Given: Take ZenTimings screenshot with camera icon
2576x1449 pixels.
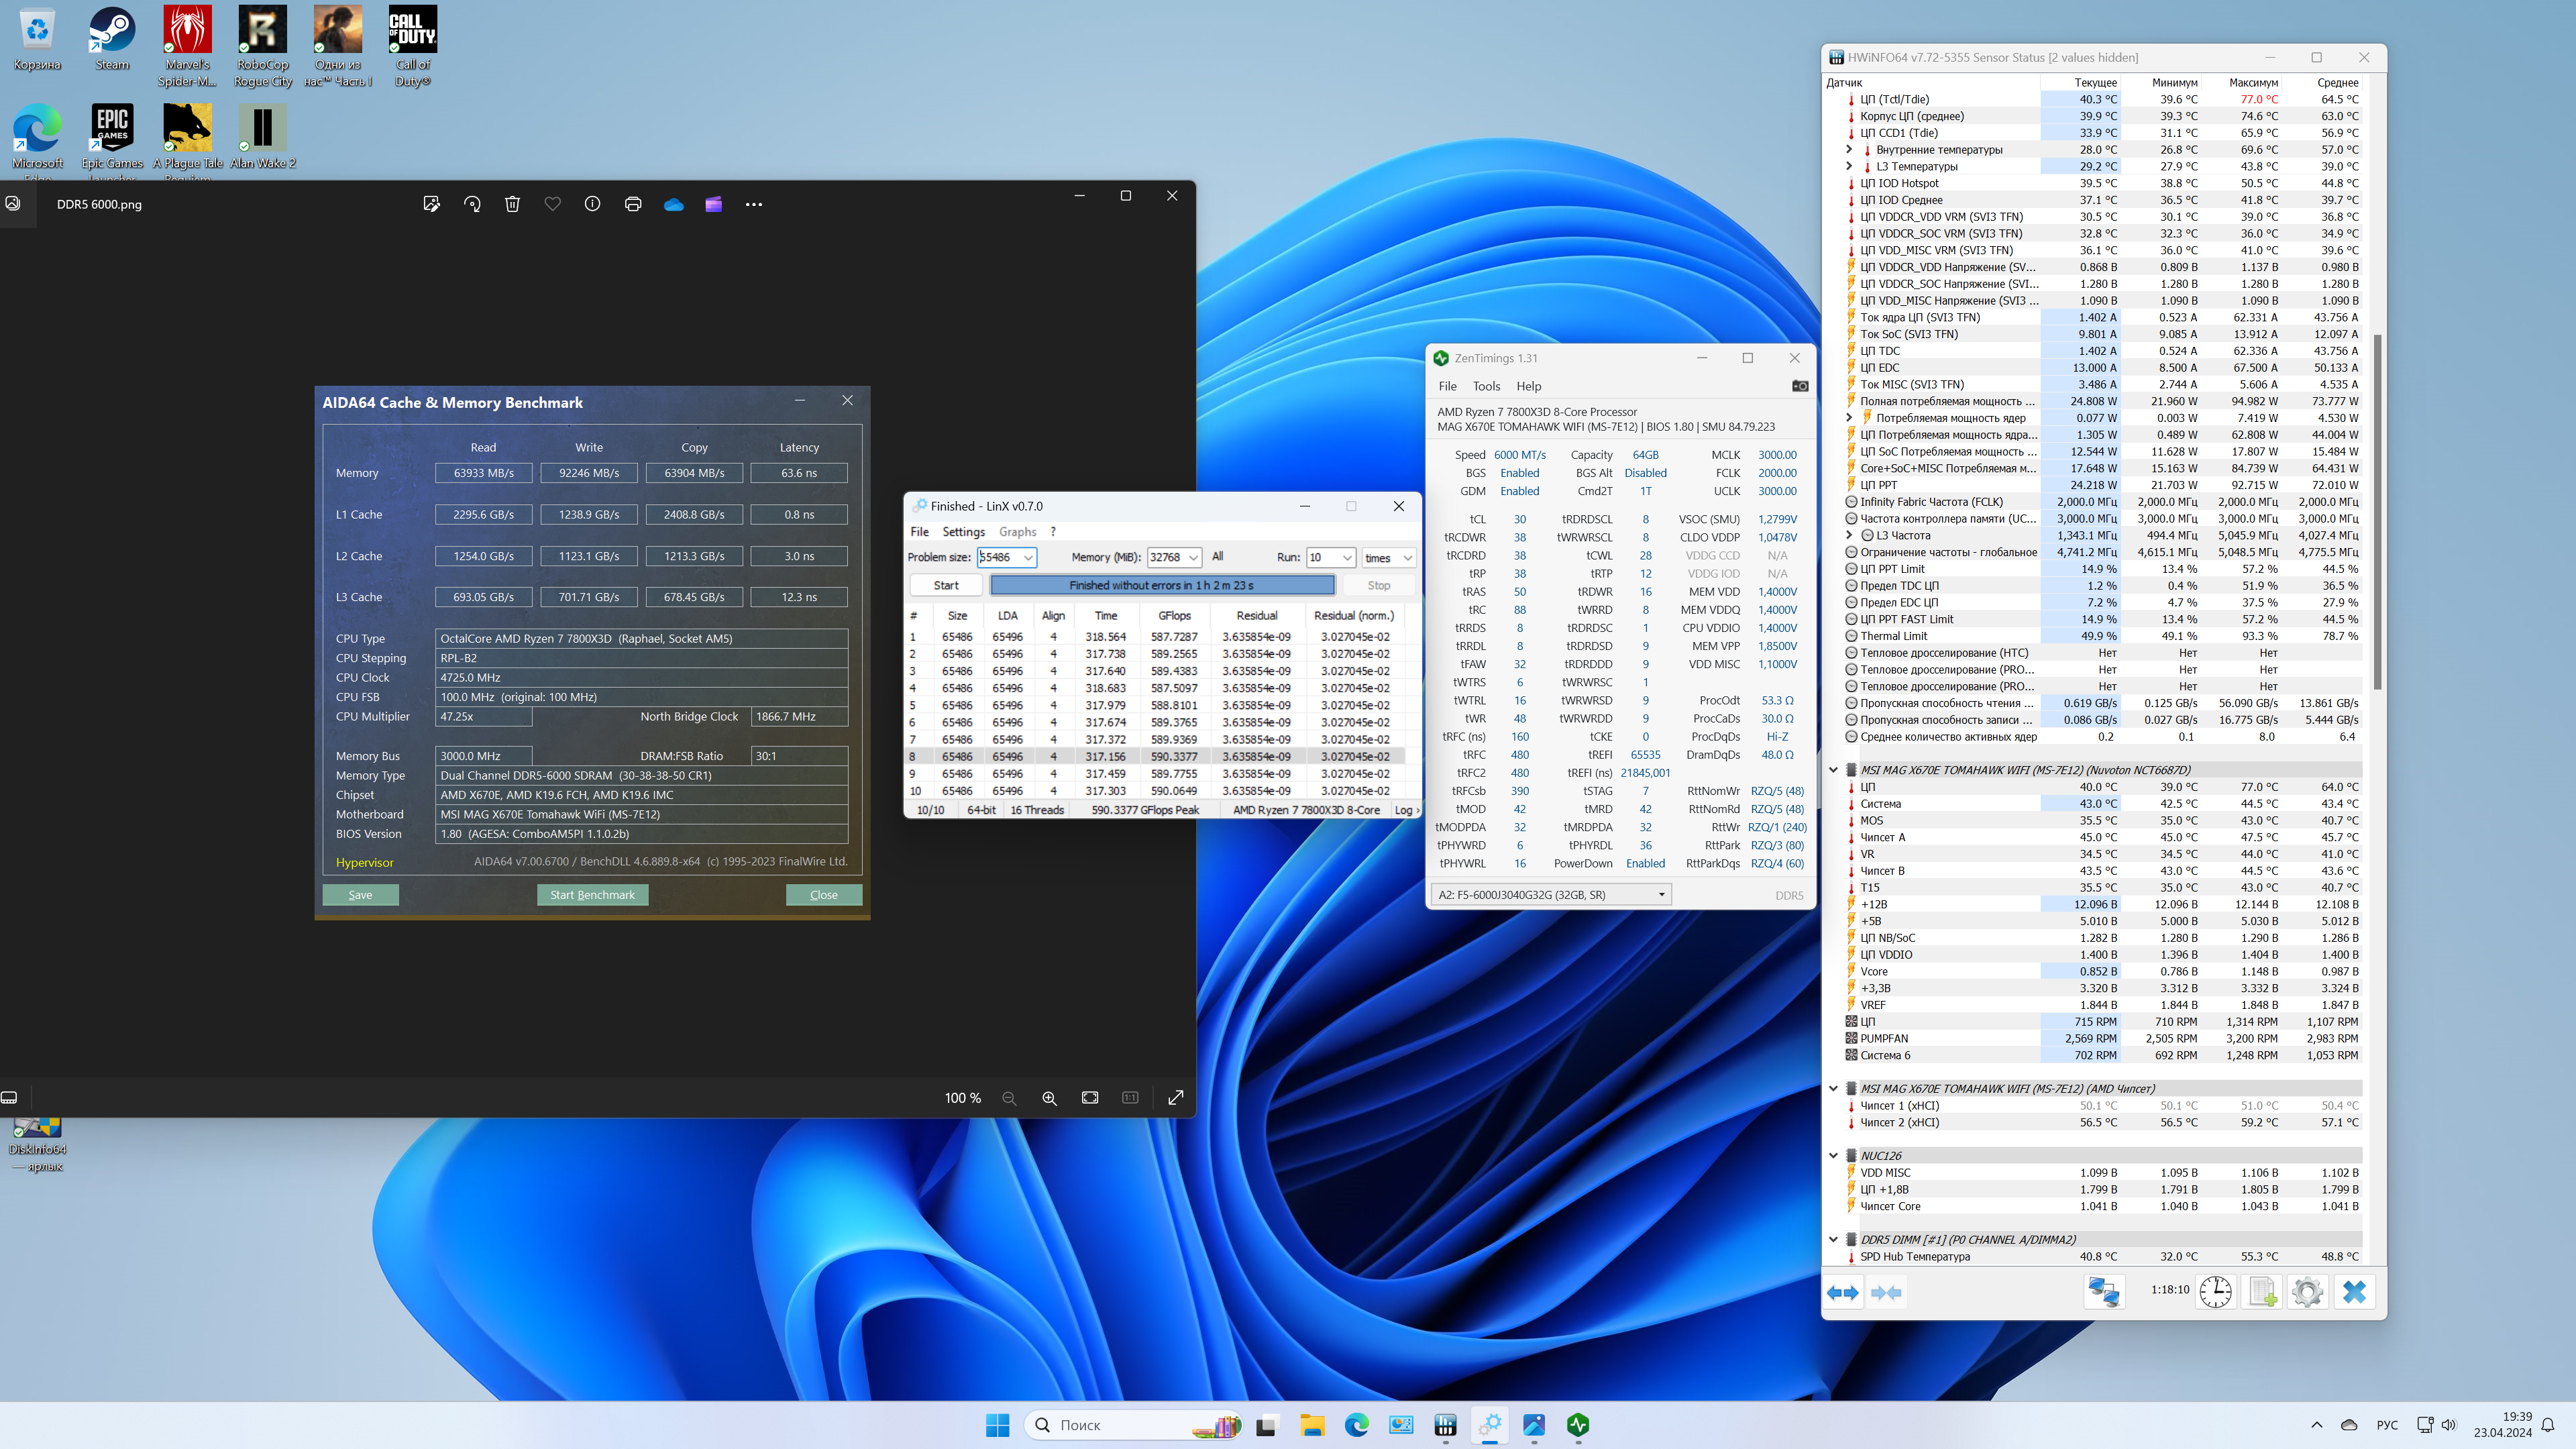Looking at the screenshot, I should [1800, 386].
